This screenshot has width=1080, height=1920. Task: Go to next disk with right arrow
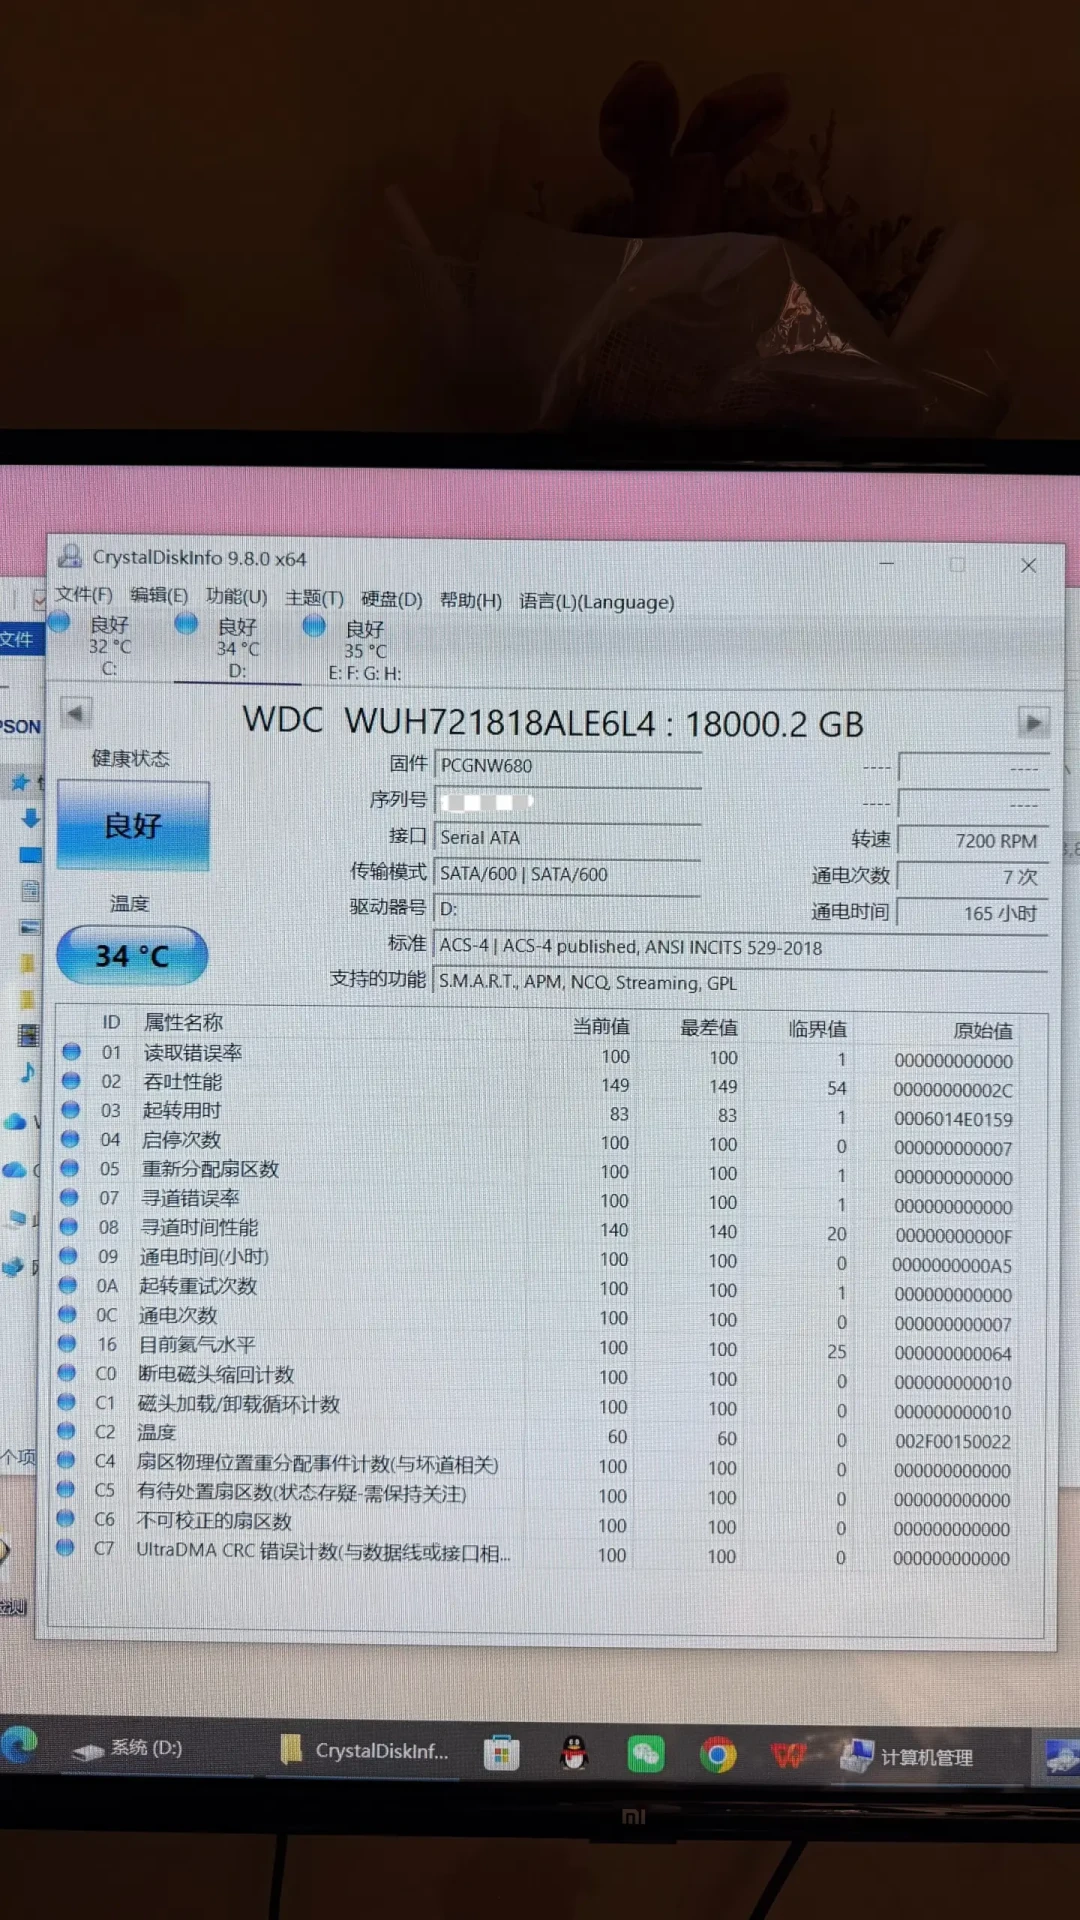pyautogui.click(x=1033, y=721)
